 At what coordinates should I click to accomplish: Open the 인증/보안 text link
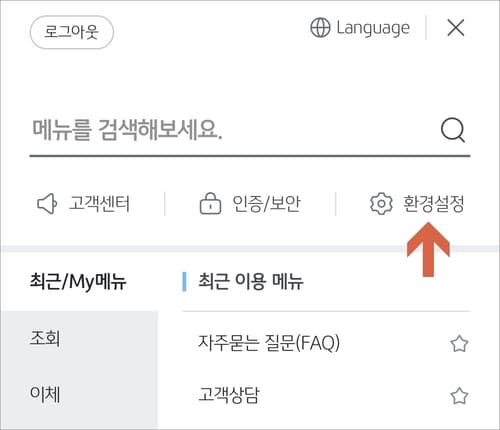pos(266,203)
